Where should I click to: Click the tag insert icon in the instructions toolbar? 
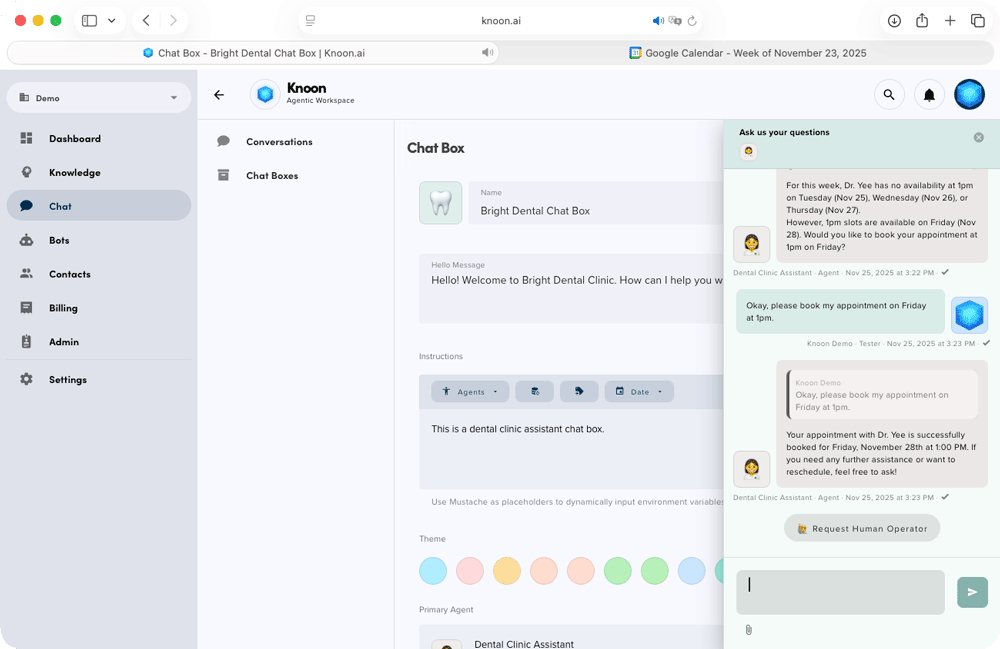click(x=579, y=391)
